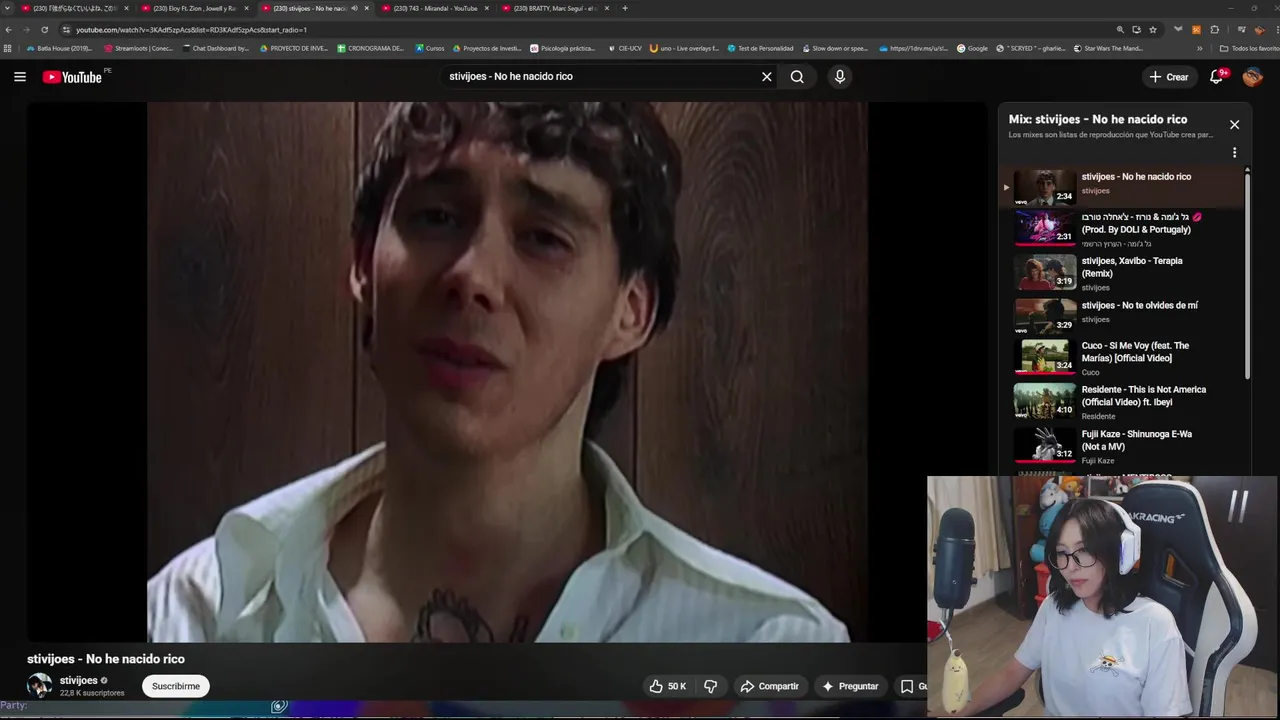
Task: Open Star Wars The Mand... bookmark
Action: 1108,48
